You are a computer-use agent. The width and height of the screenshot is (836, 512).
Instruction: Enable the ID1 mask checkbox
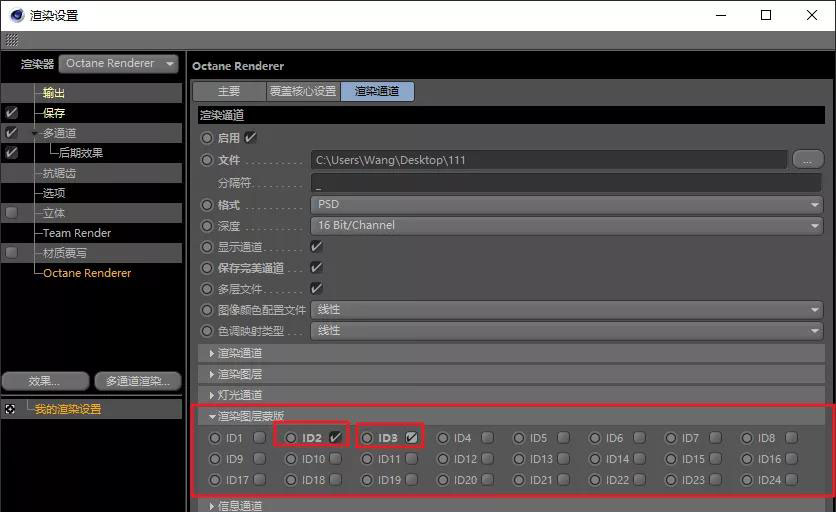click(x=260, y=437)
